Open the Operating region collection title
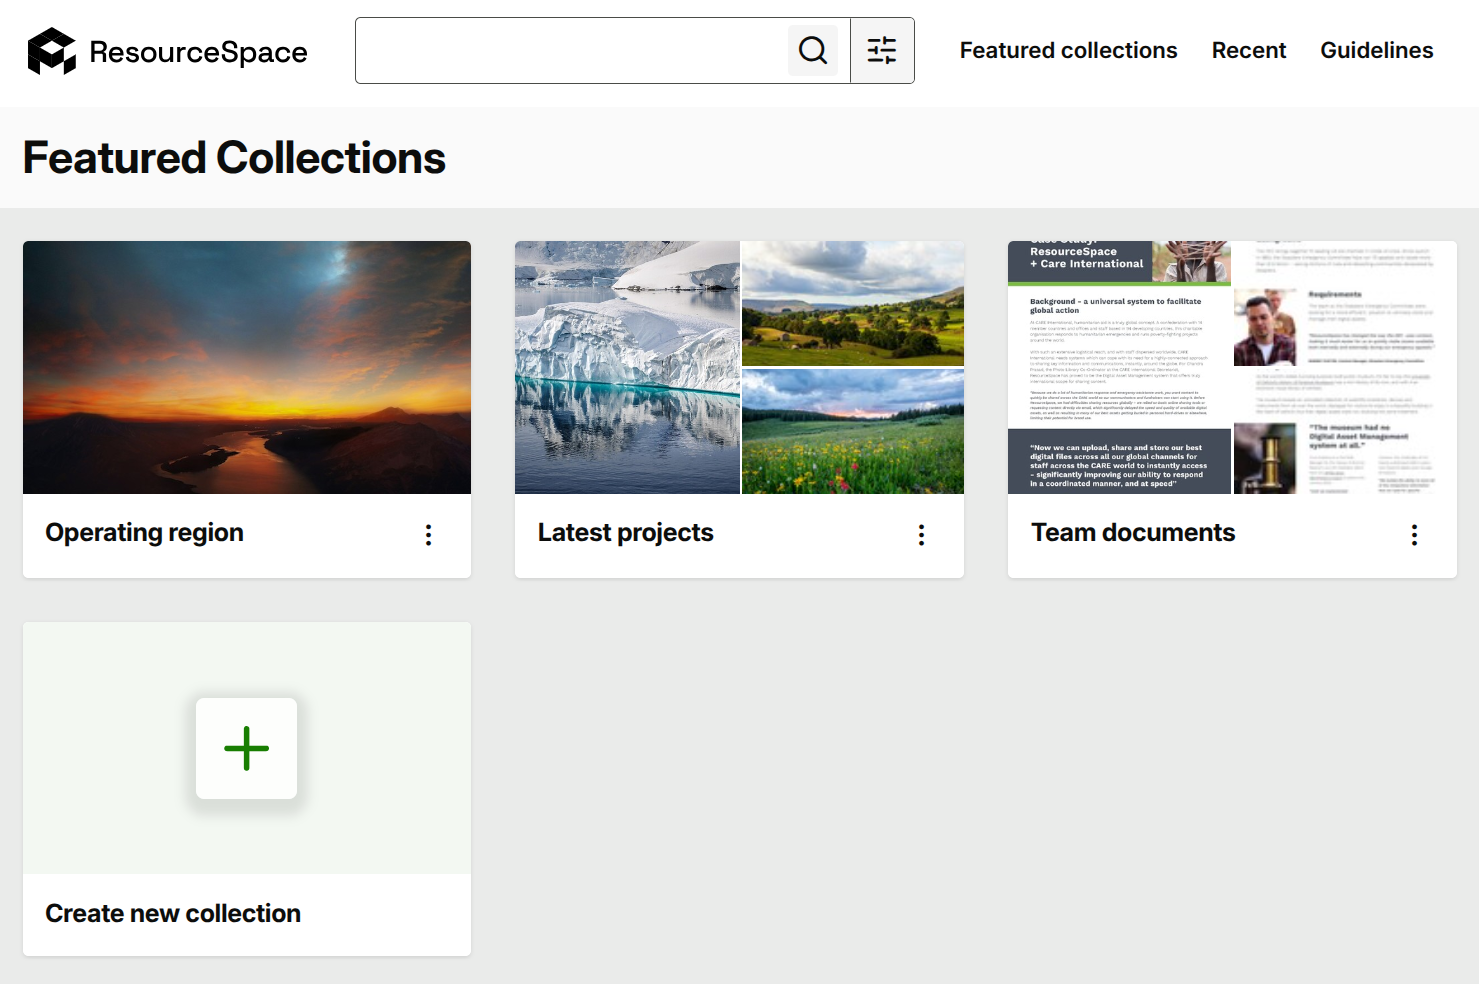1479x984 pixels. [x=145, y=533]
